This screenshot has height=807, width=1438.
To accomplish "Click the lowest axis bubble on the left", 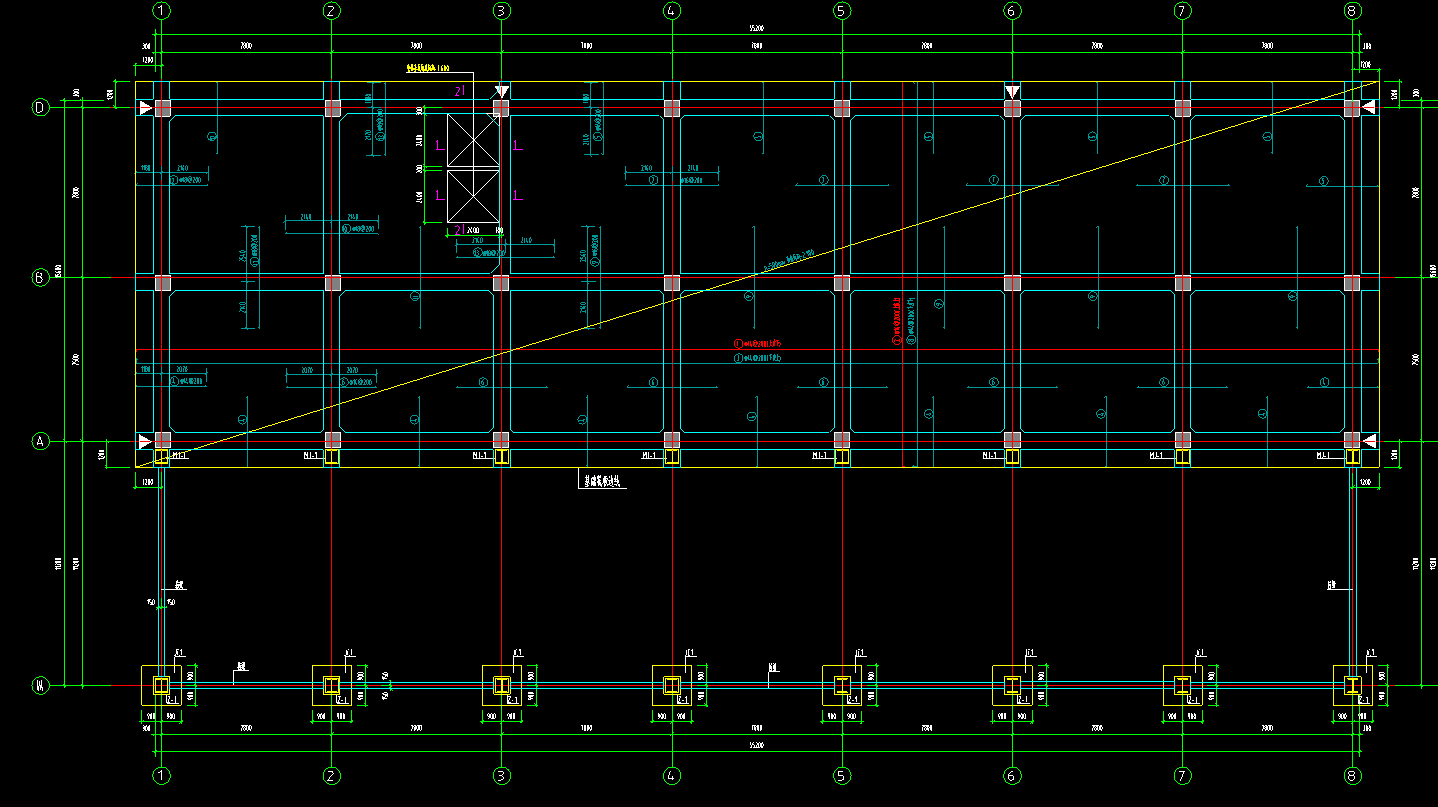I will (x=41, y=686).
